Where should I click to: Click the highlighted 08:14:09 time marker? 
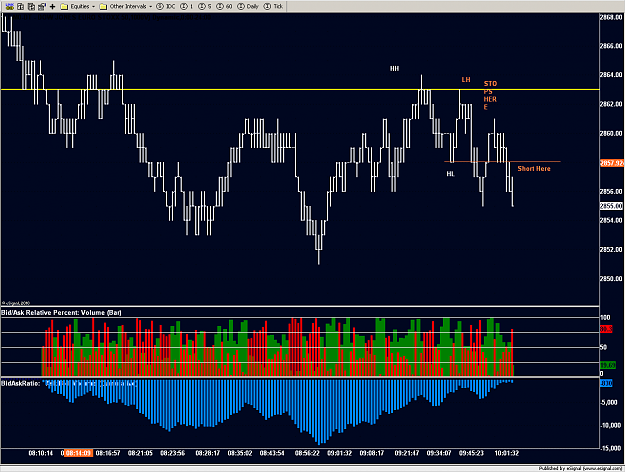point(78,453)
